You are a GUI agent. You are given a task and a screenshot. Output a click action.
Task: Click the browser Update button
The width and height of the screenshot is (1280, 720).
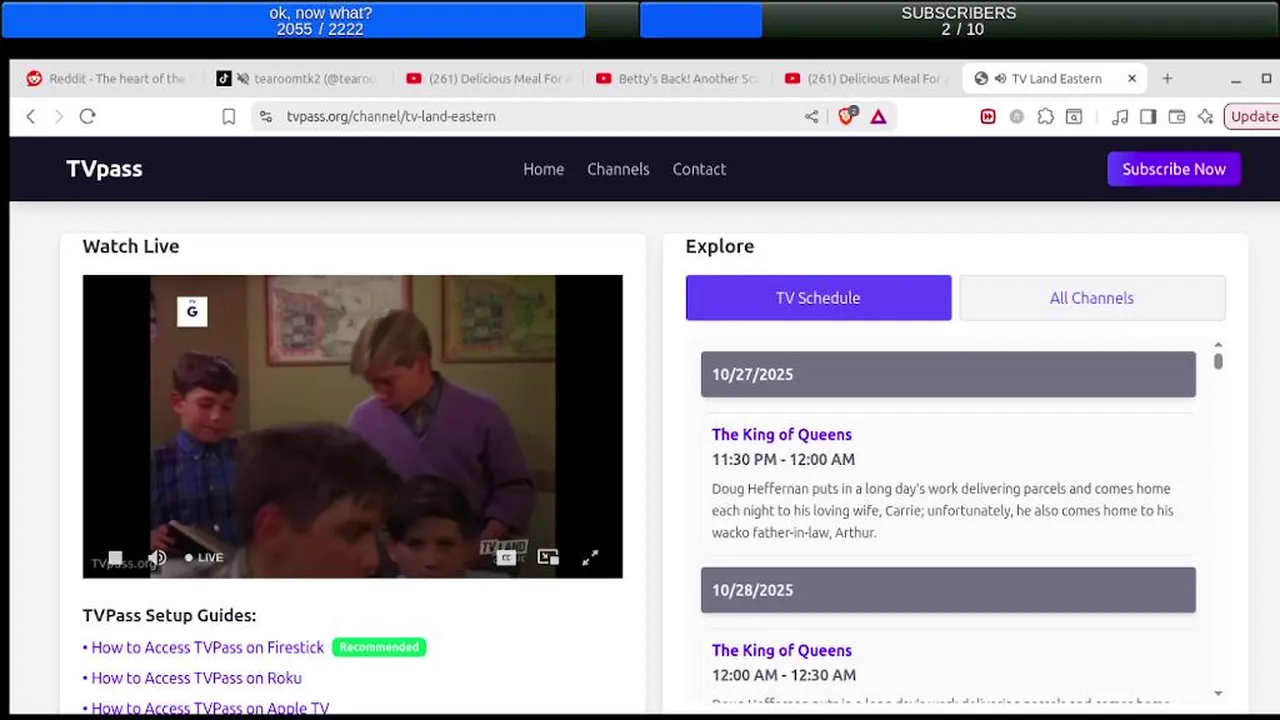1254,116
